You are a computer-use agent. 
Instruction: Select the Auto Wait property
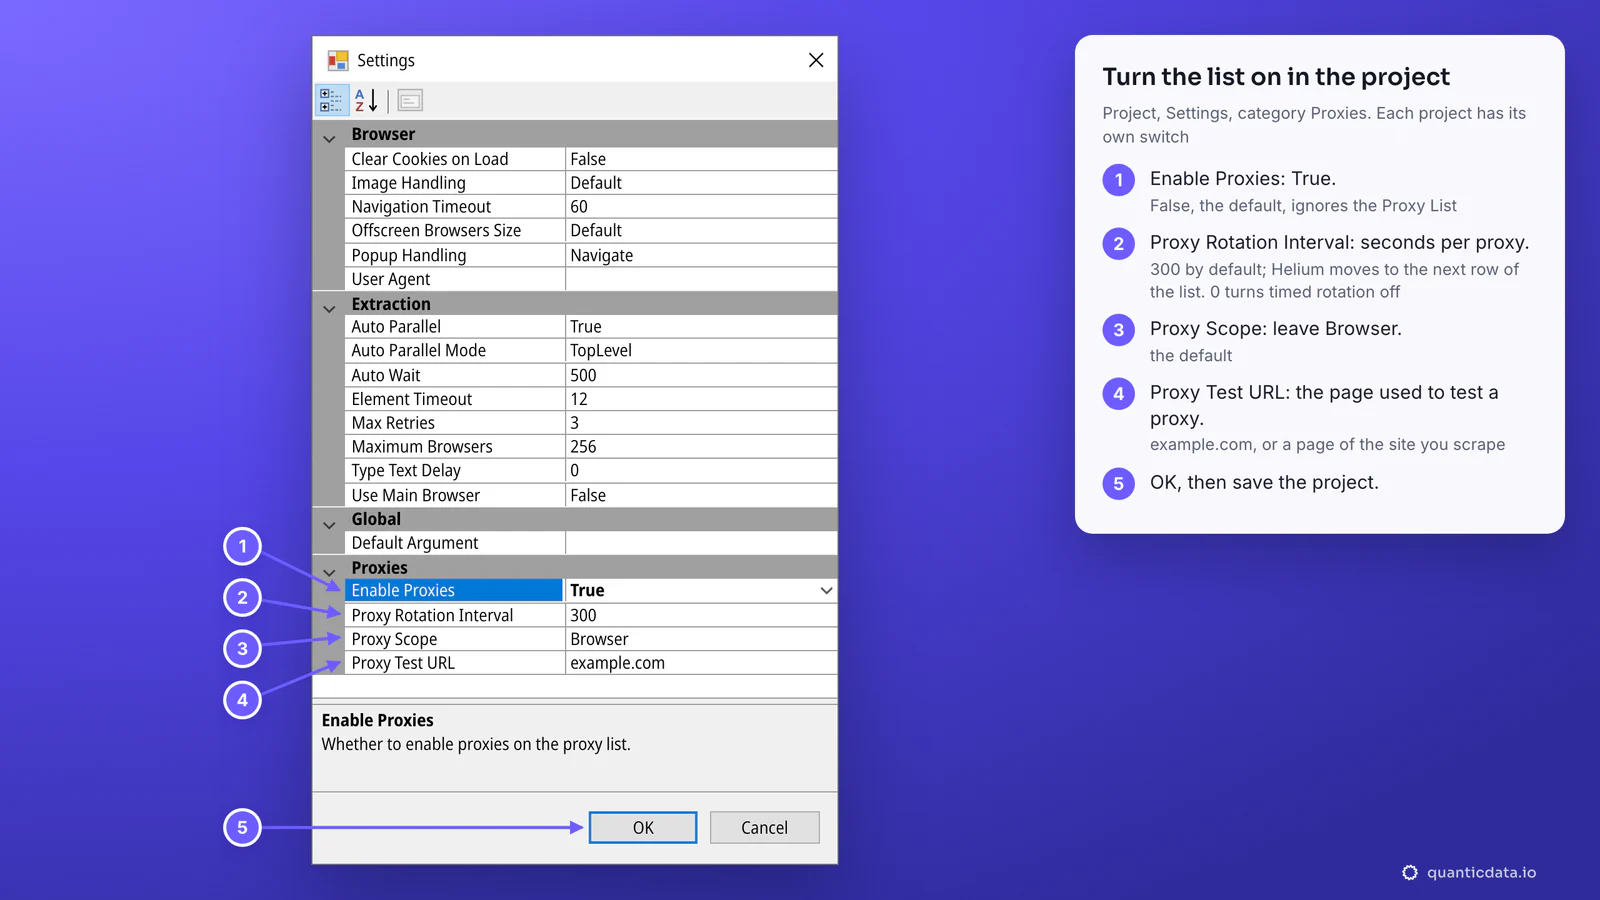[x=455, y=375]
